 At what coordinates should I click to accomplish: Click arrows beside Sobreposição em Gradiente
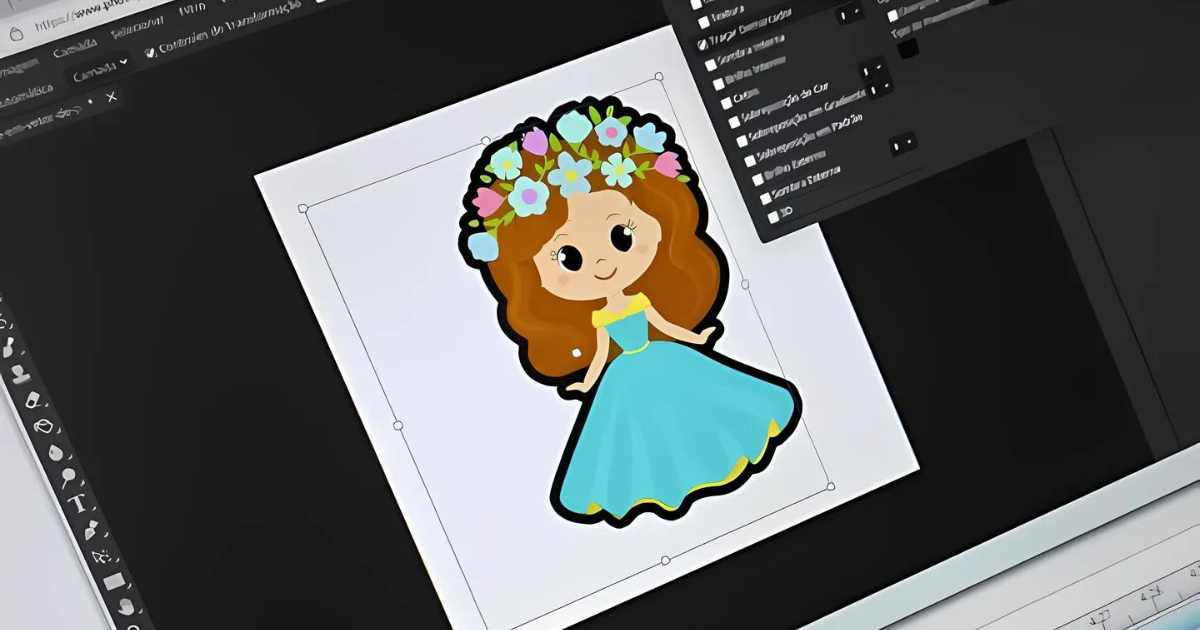click(x=880, y=89)
